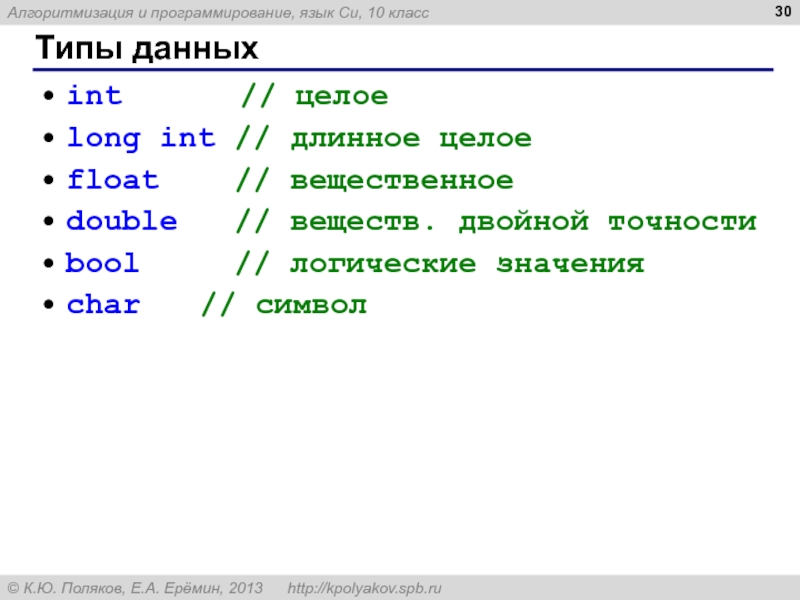Click the comment '// символ'

click(x=284, y=305)
